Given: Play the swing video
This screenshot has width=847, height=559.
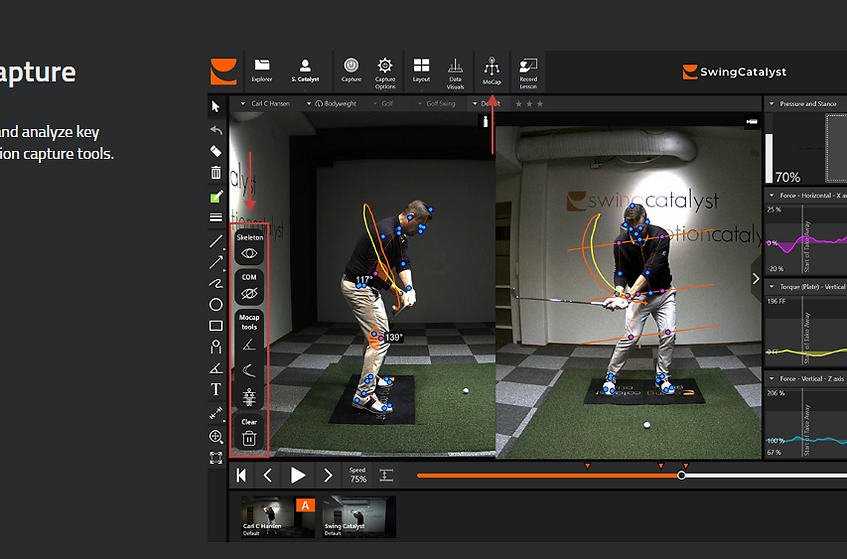Looking at the screenshot, I should click(x=298, y=475).
